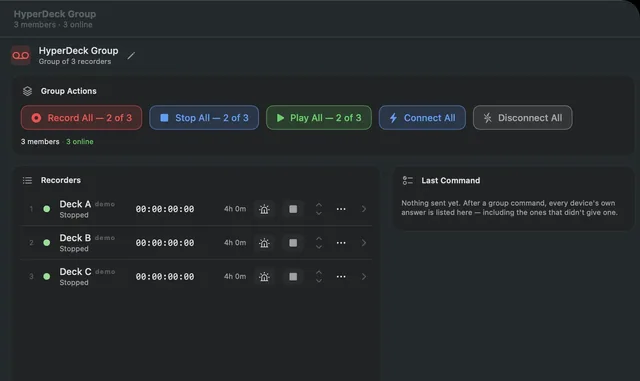The height and width of the screenshot is (381, 640).
Task: Click the 'Group of 3 recorders' subtitle
Action: tap(75, 62)
